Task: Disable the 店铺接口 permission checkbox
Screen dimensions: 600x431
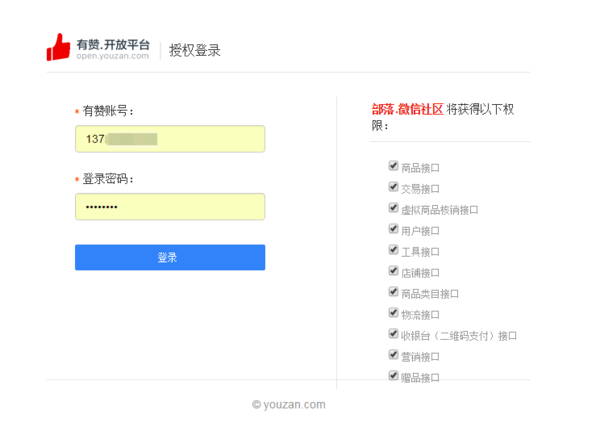Action: coord(393,271)
